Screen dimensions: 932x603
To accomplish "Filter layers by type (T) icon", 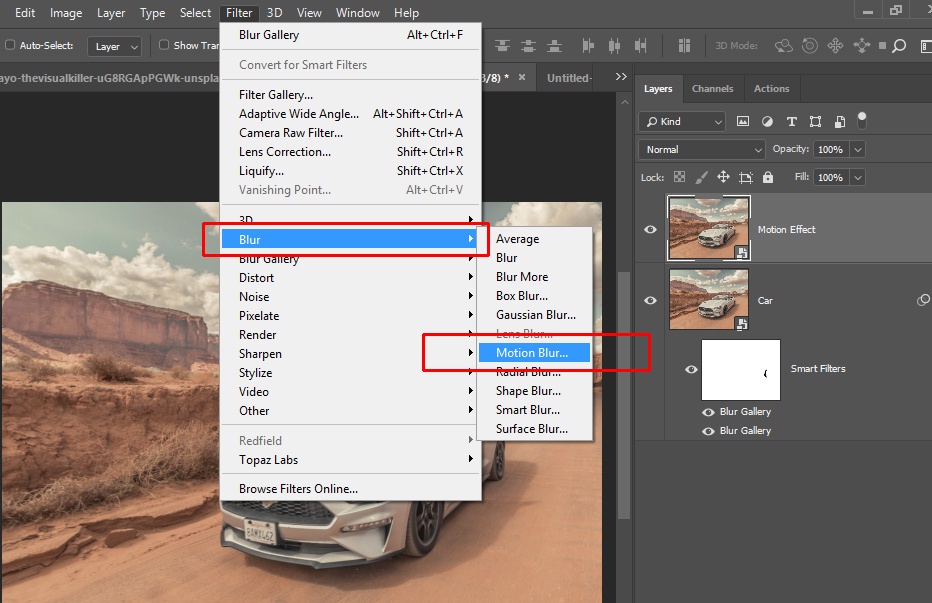I will point(792,121).
